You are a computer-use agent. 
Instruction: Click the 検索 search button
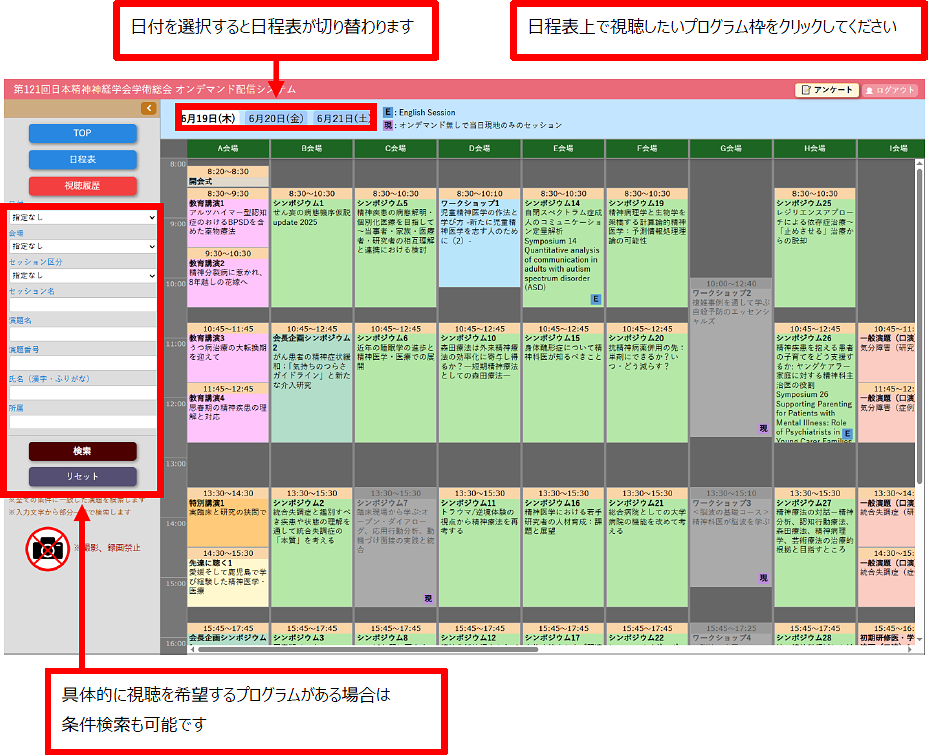[x=82, y=451]
